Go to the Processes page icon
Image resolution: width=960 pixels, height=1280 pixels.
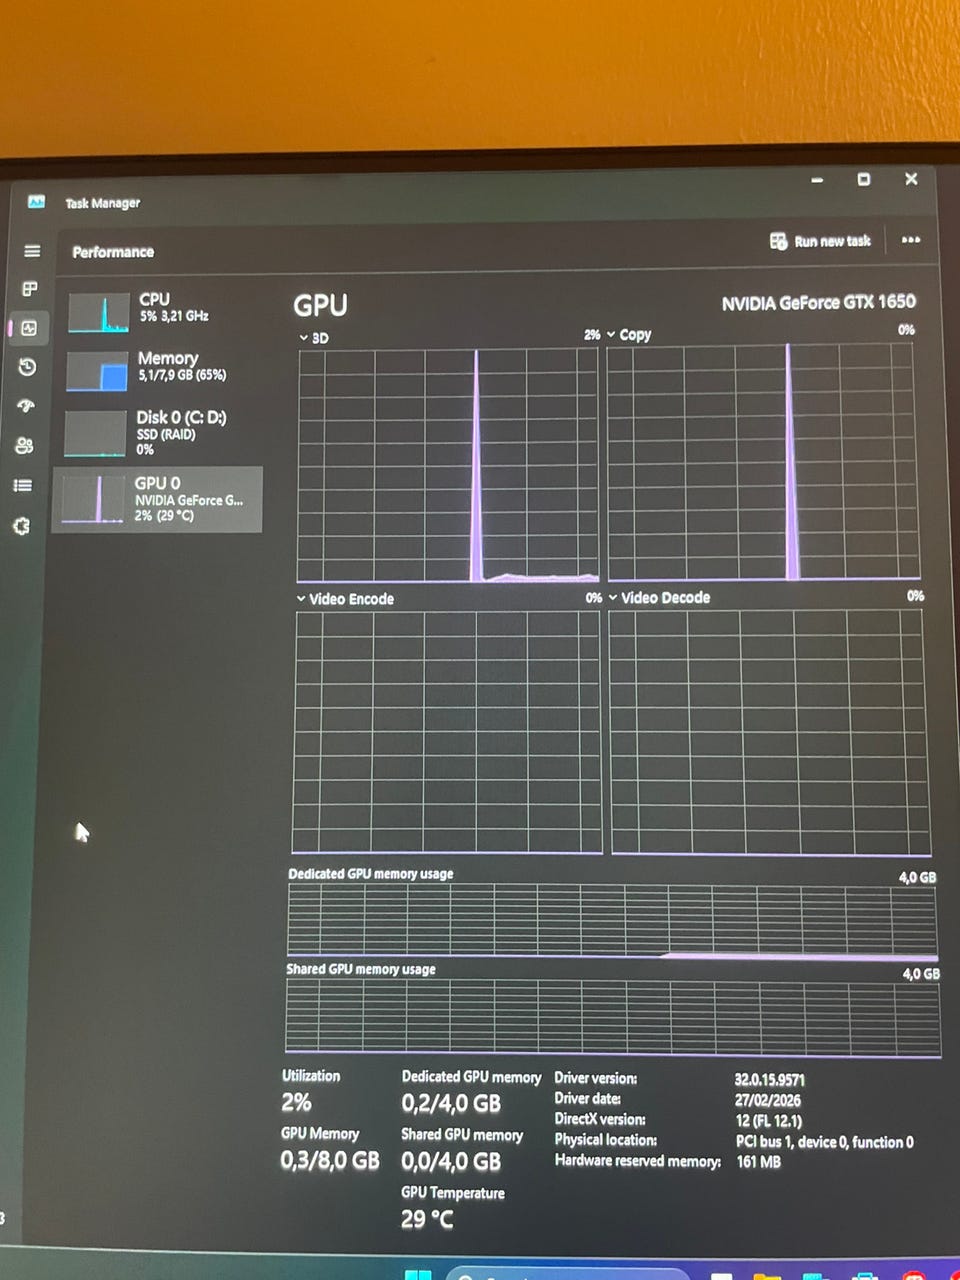(x=30, y=289)
